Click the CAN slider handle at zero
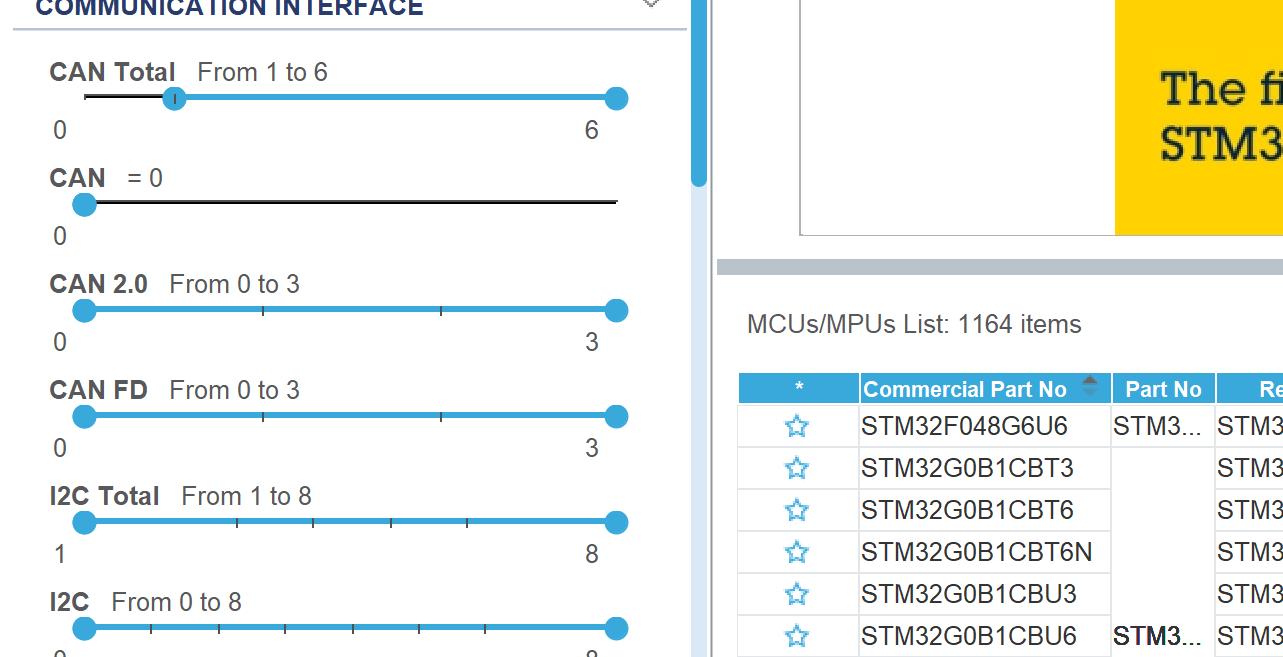 (84, 204)
